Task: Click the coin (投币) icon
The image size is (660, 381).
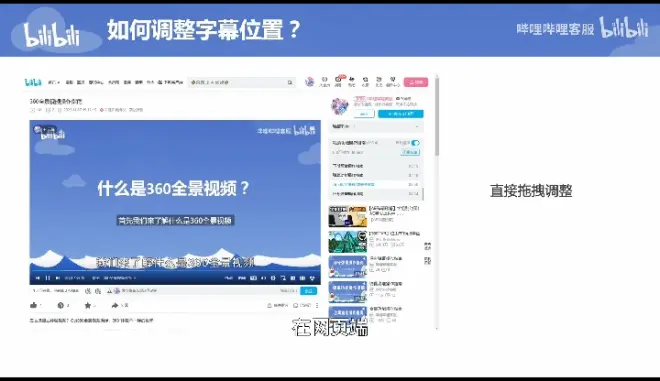Action: pyautogui.click(x=61, y=305)
